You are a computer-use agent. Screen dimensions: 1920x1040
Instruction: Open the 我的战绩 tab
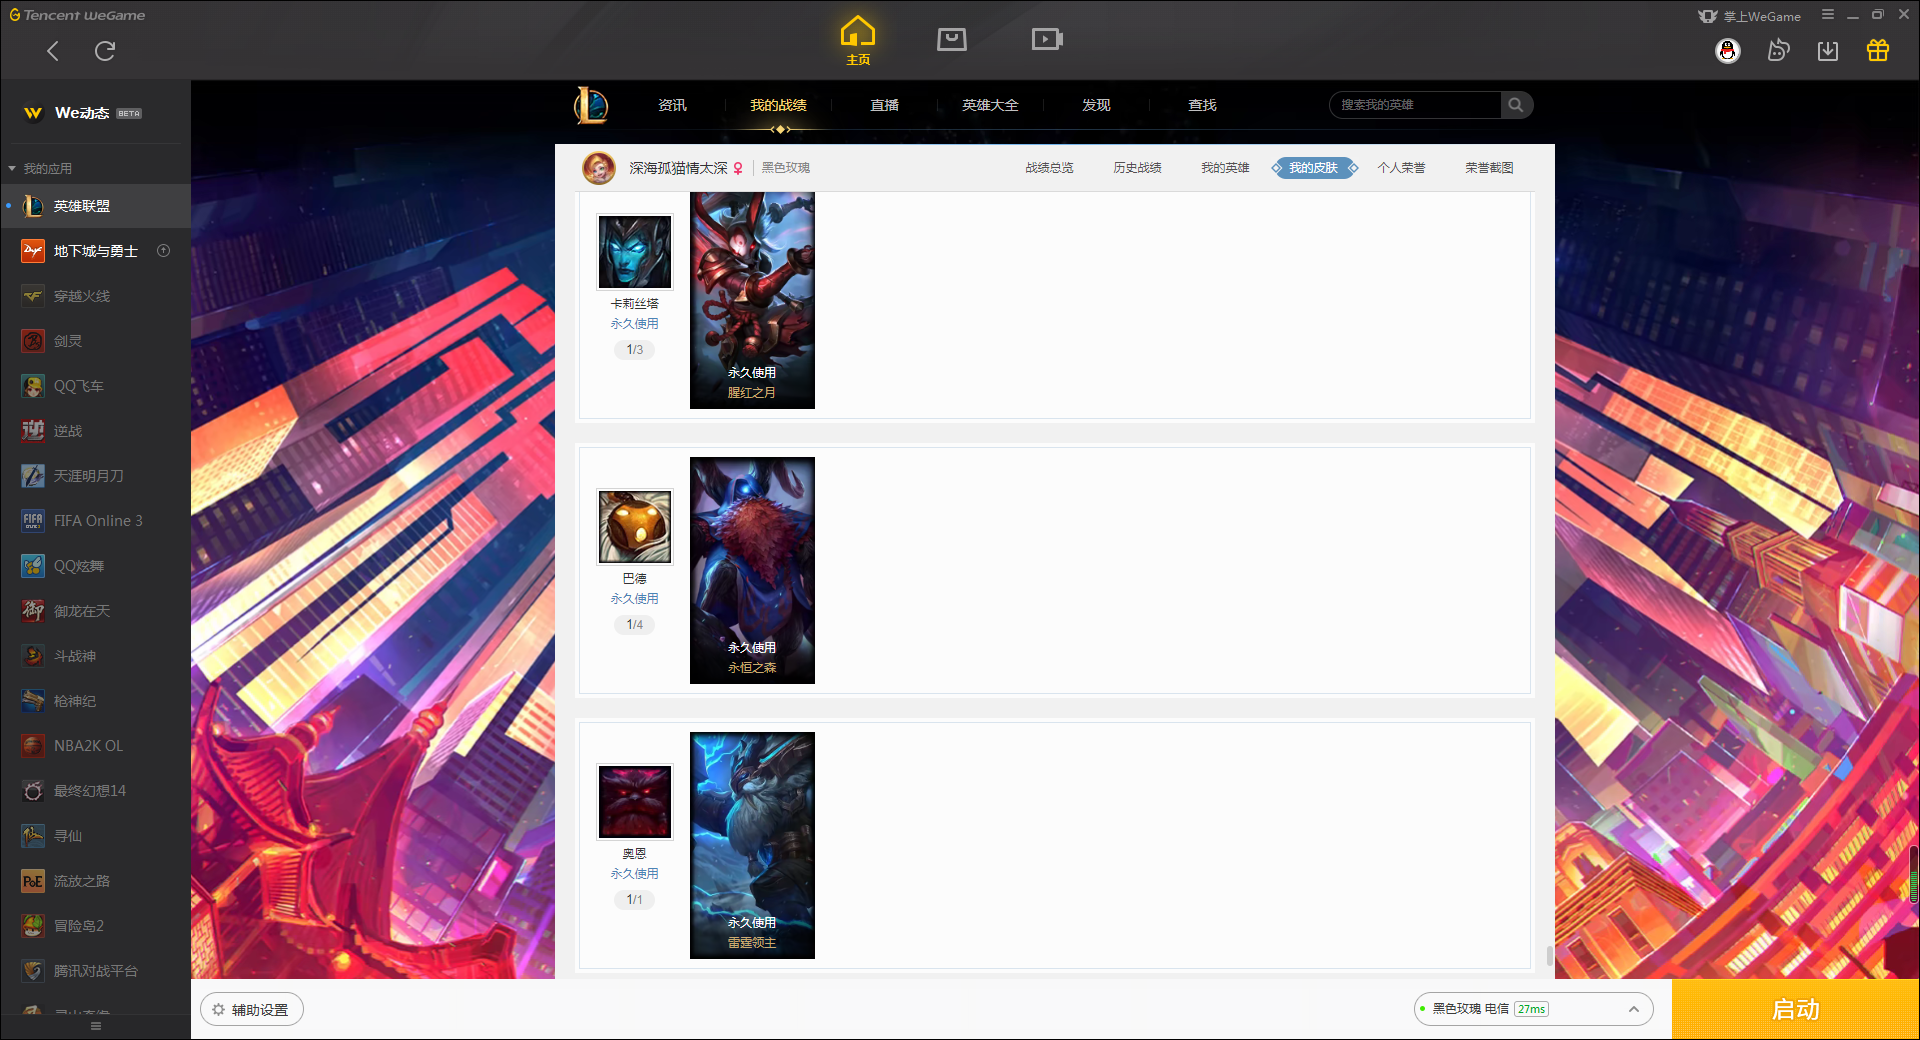coord(778,105)
